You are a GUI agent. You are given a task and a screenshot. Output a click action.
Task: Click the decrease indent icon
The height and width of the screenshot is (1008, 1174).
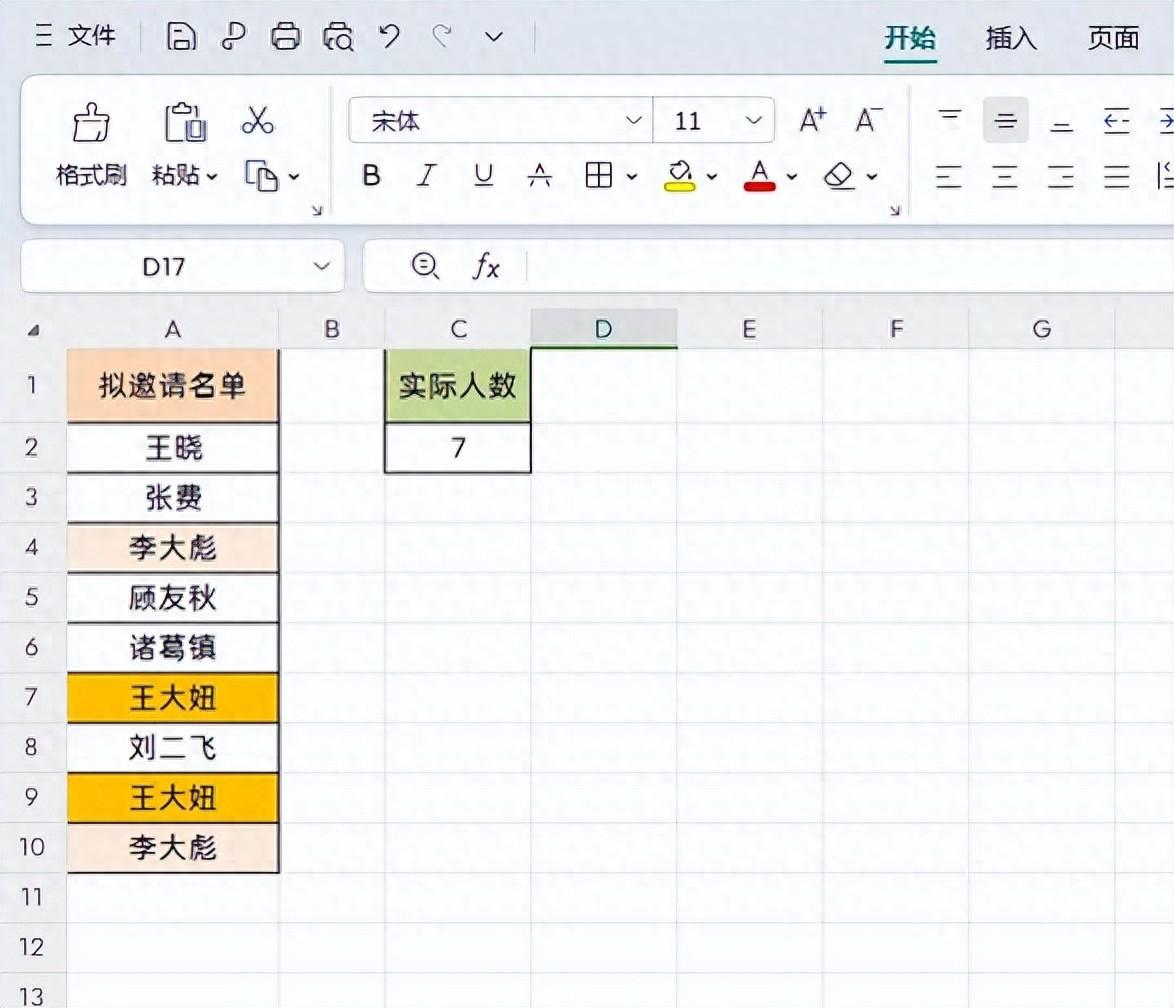click(x=1116, y=120)
